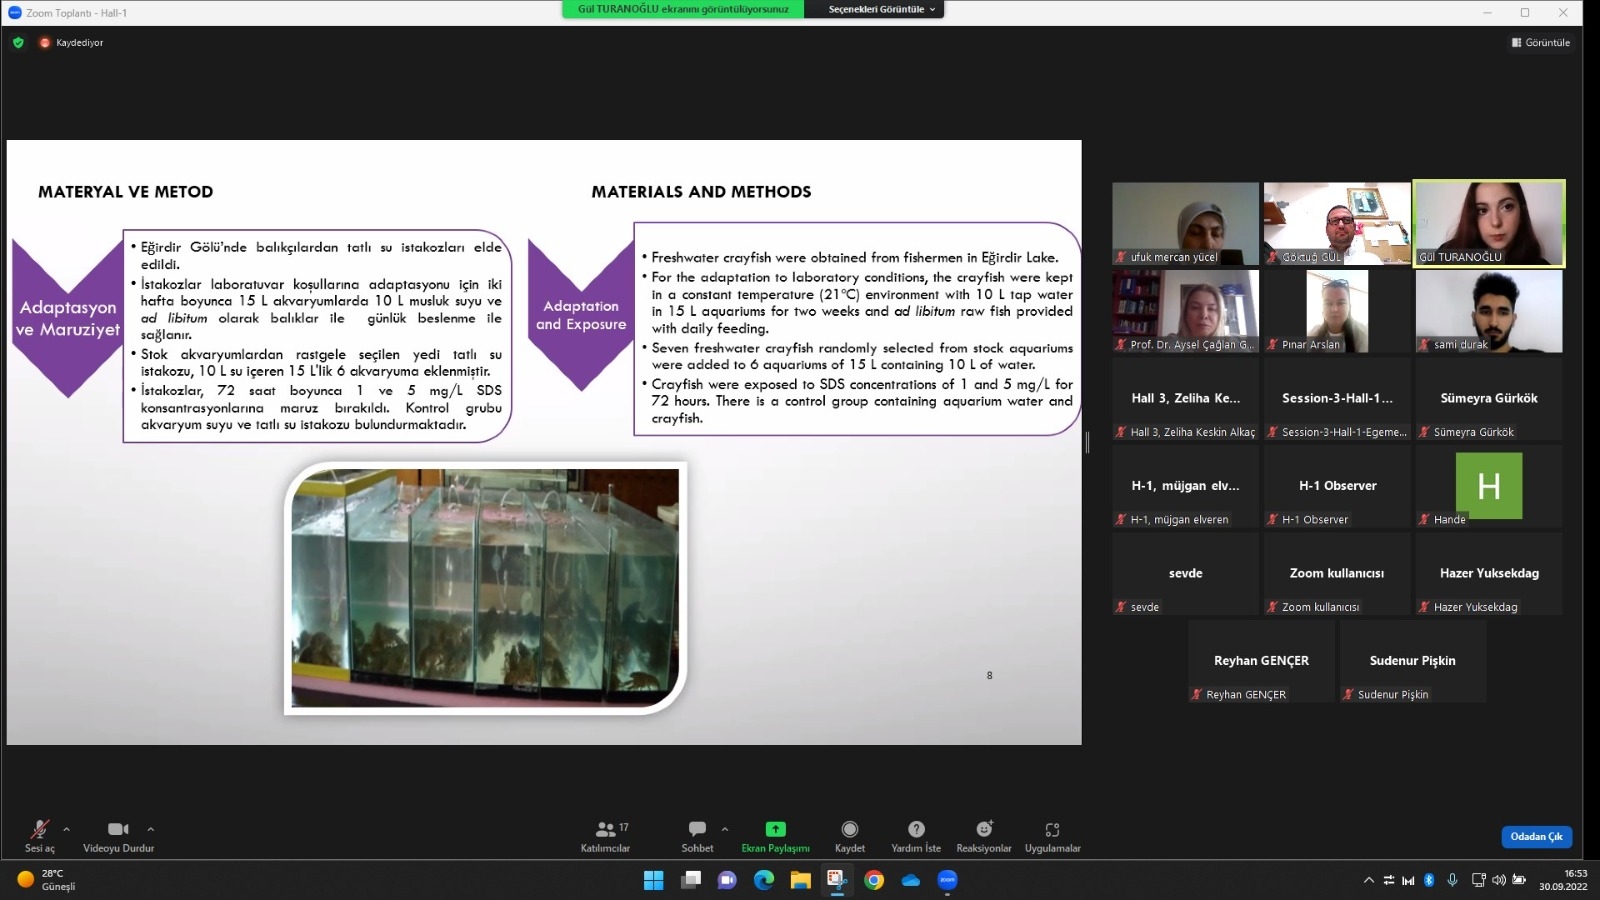Open the volume speaker tray icon
The height and width of the screenshot is (900, 1600).
1498,880
